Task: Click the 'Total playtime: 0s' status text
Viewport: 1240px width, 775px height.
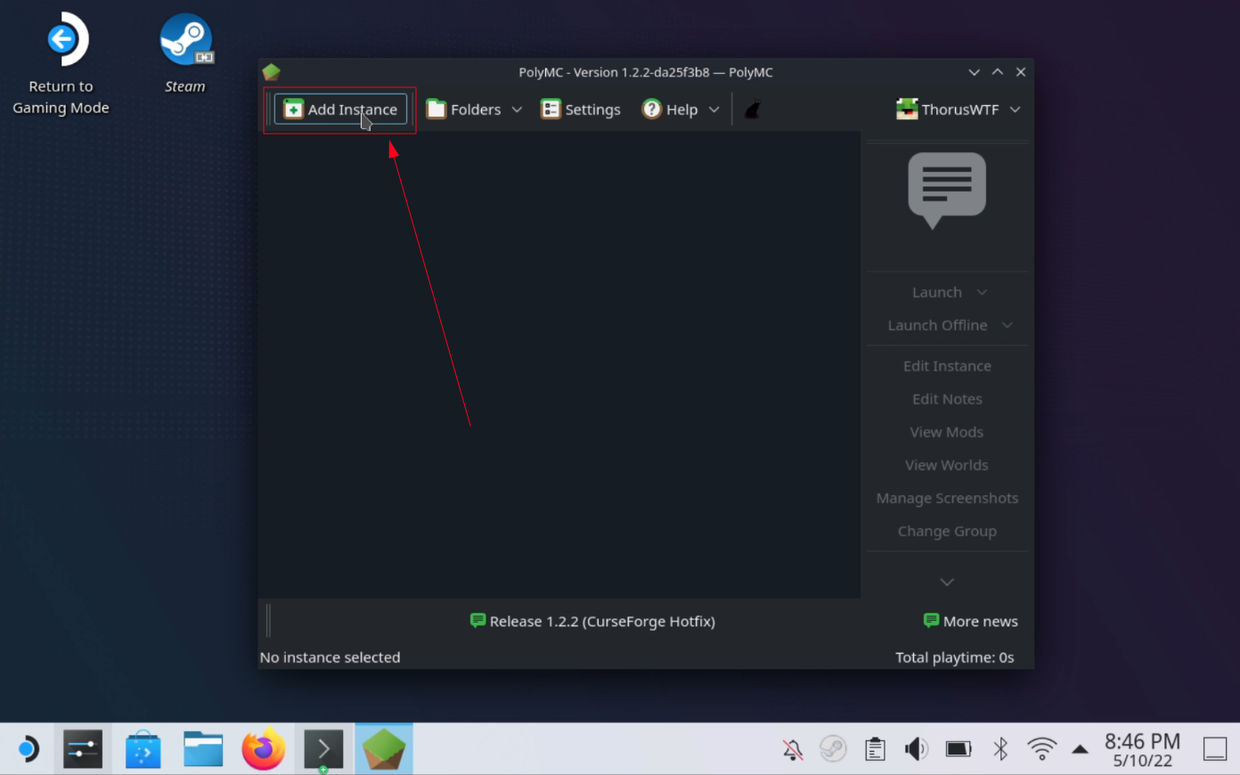Action: coord(954,657)
